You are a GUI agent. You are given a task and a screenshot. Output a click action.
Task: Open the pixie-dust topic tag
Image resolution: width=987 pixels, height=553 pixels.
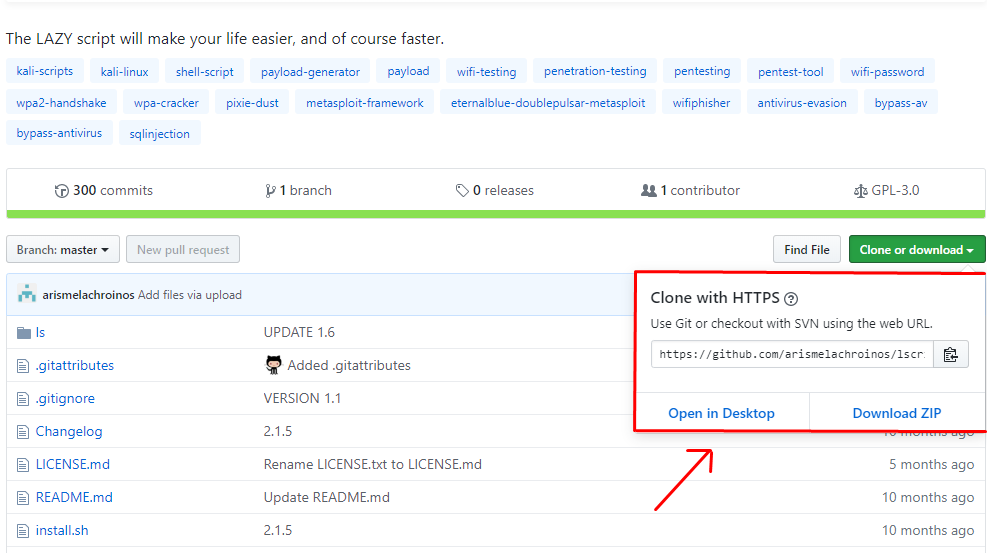[252, 103]
